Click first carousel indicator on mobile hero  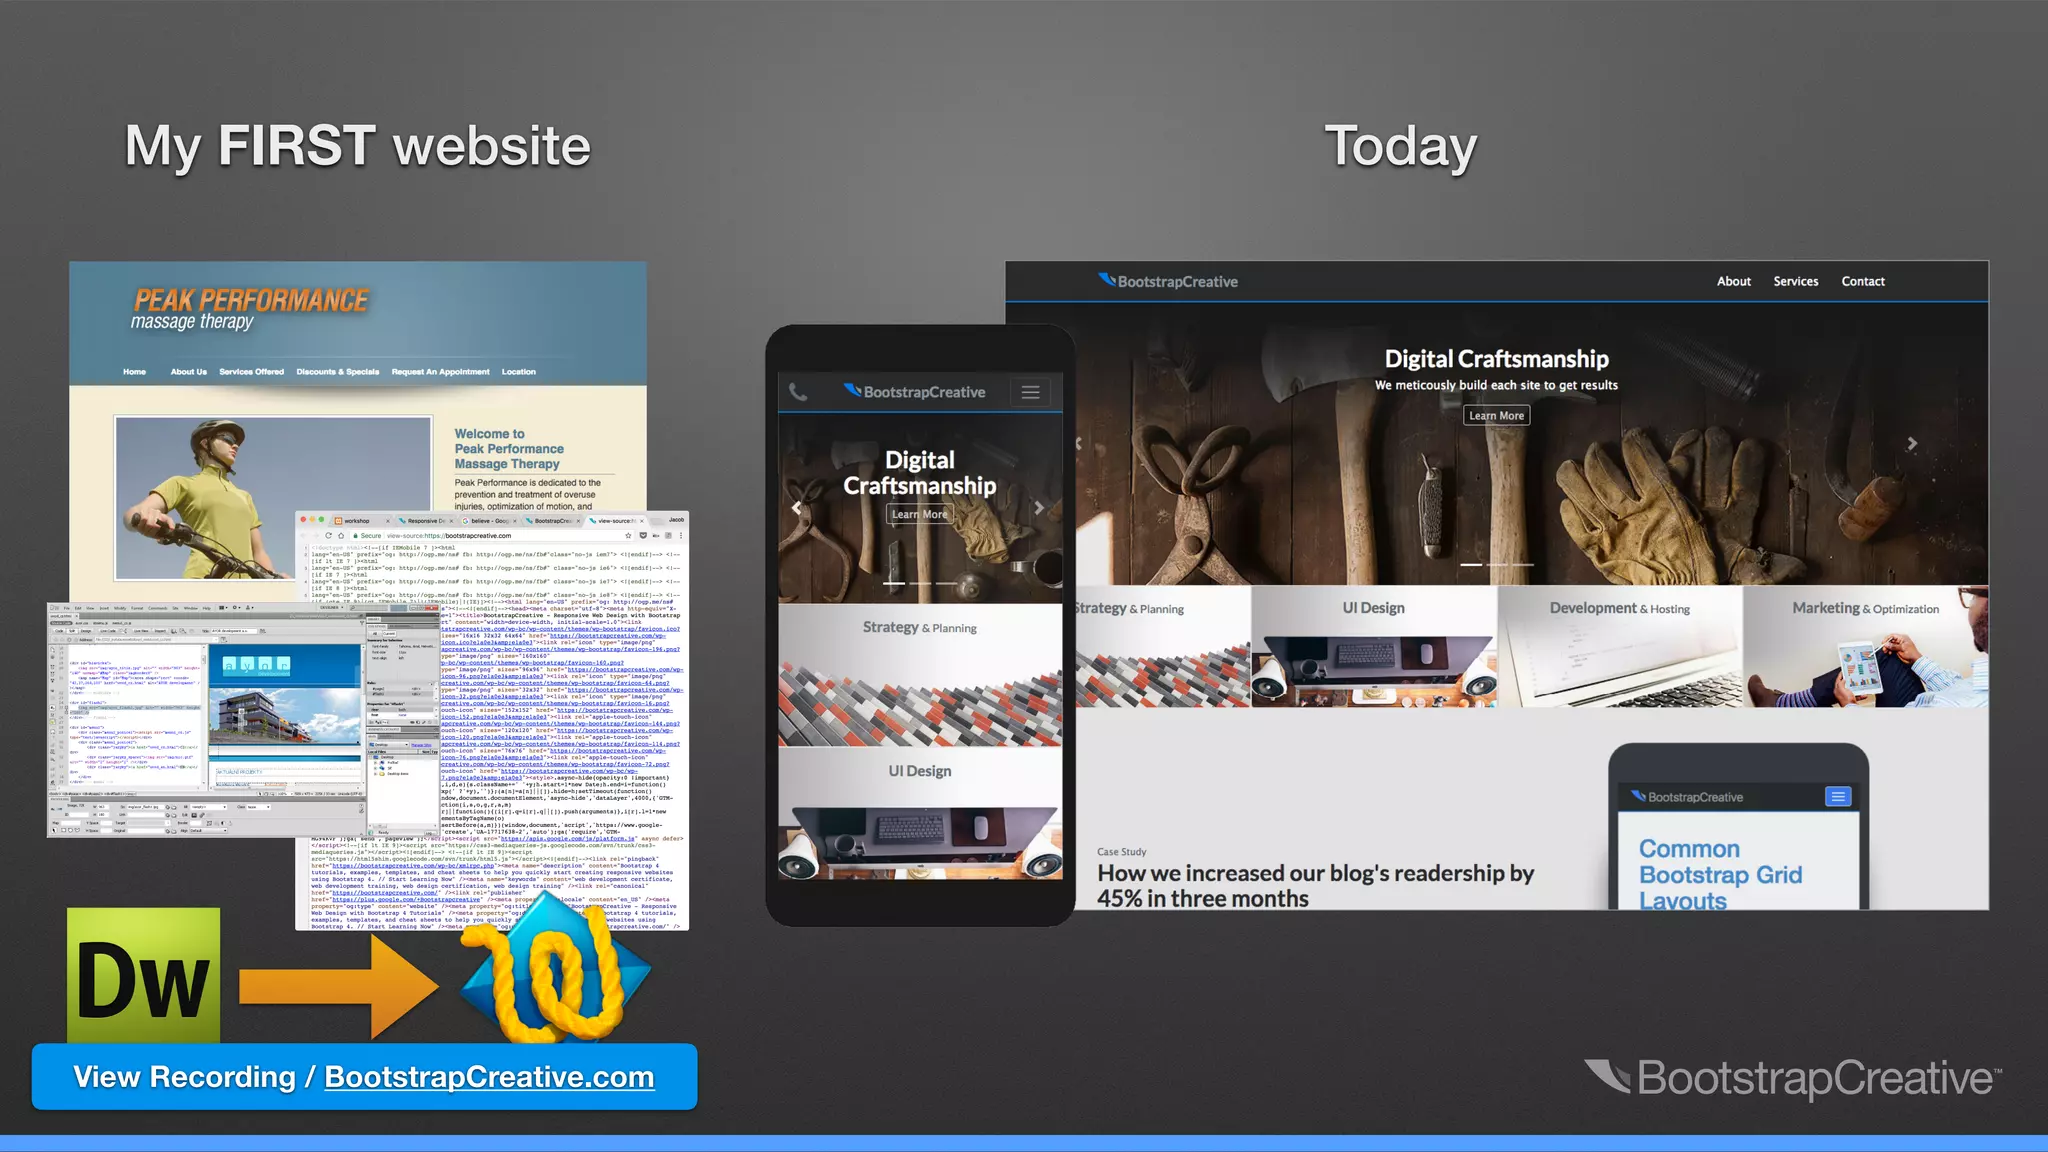894,583
